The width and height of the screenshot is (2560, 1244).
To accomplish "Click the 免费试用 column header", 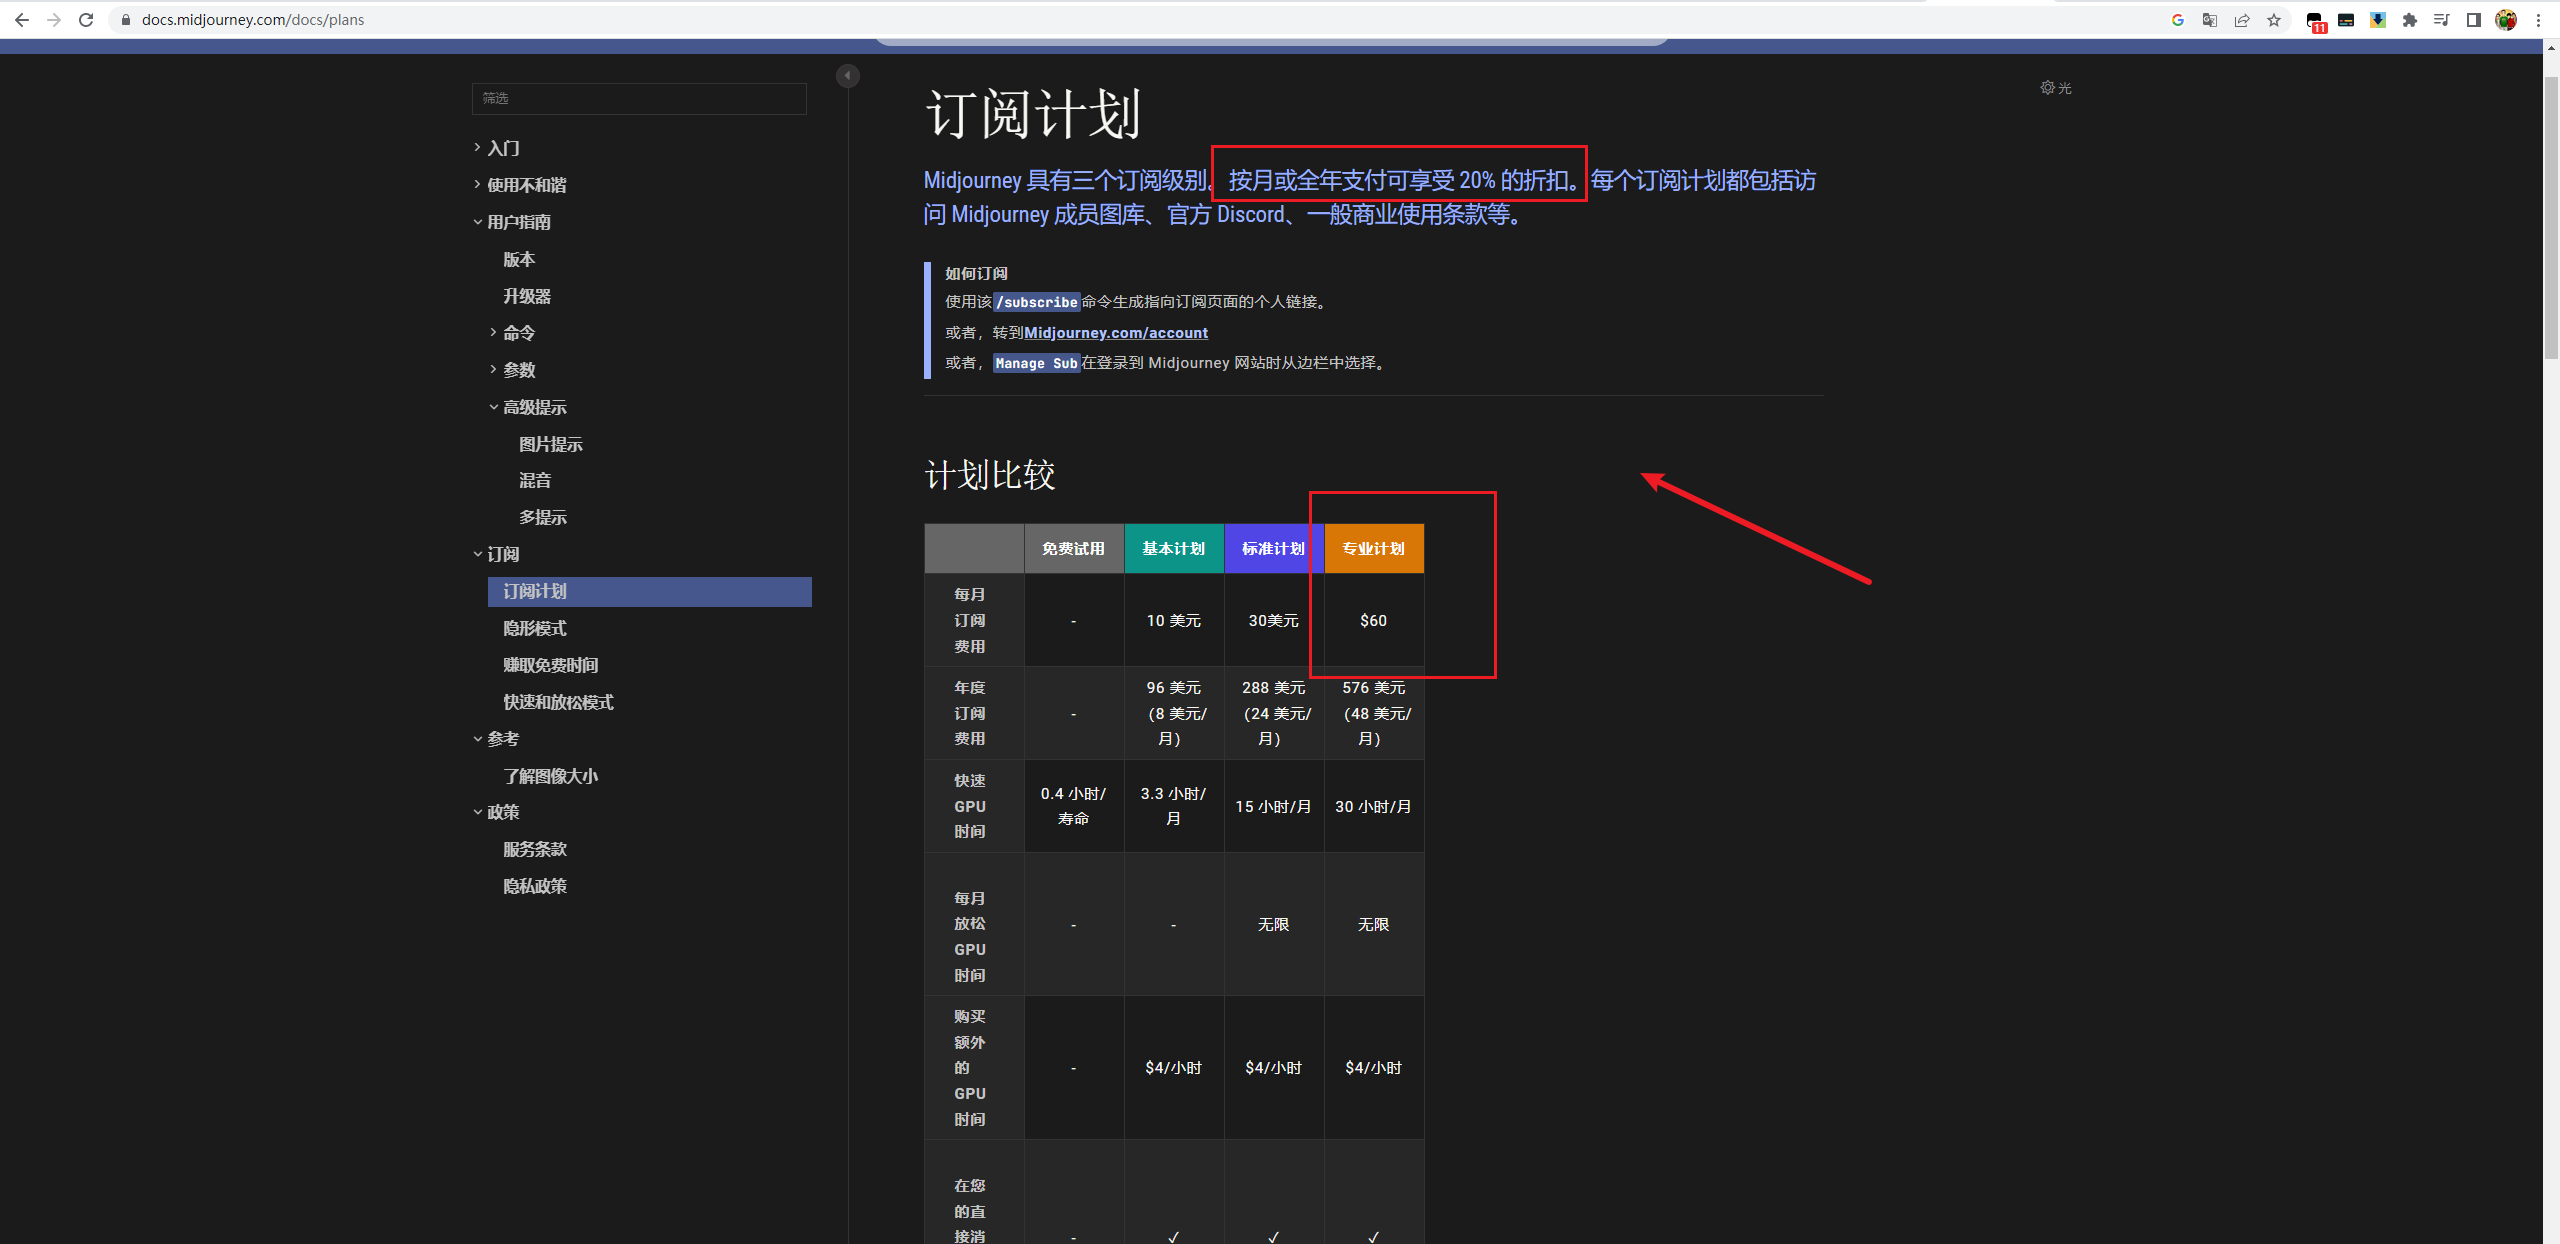I will coord(1074,548).
